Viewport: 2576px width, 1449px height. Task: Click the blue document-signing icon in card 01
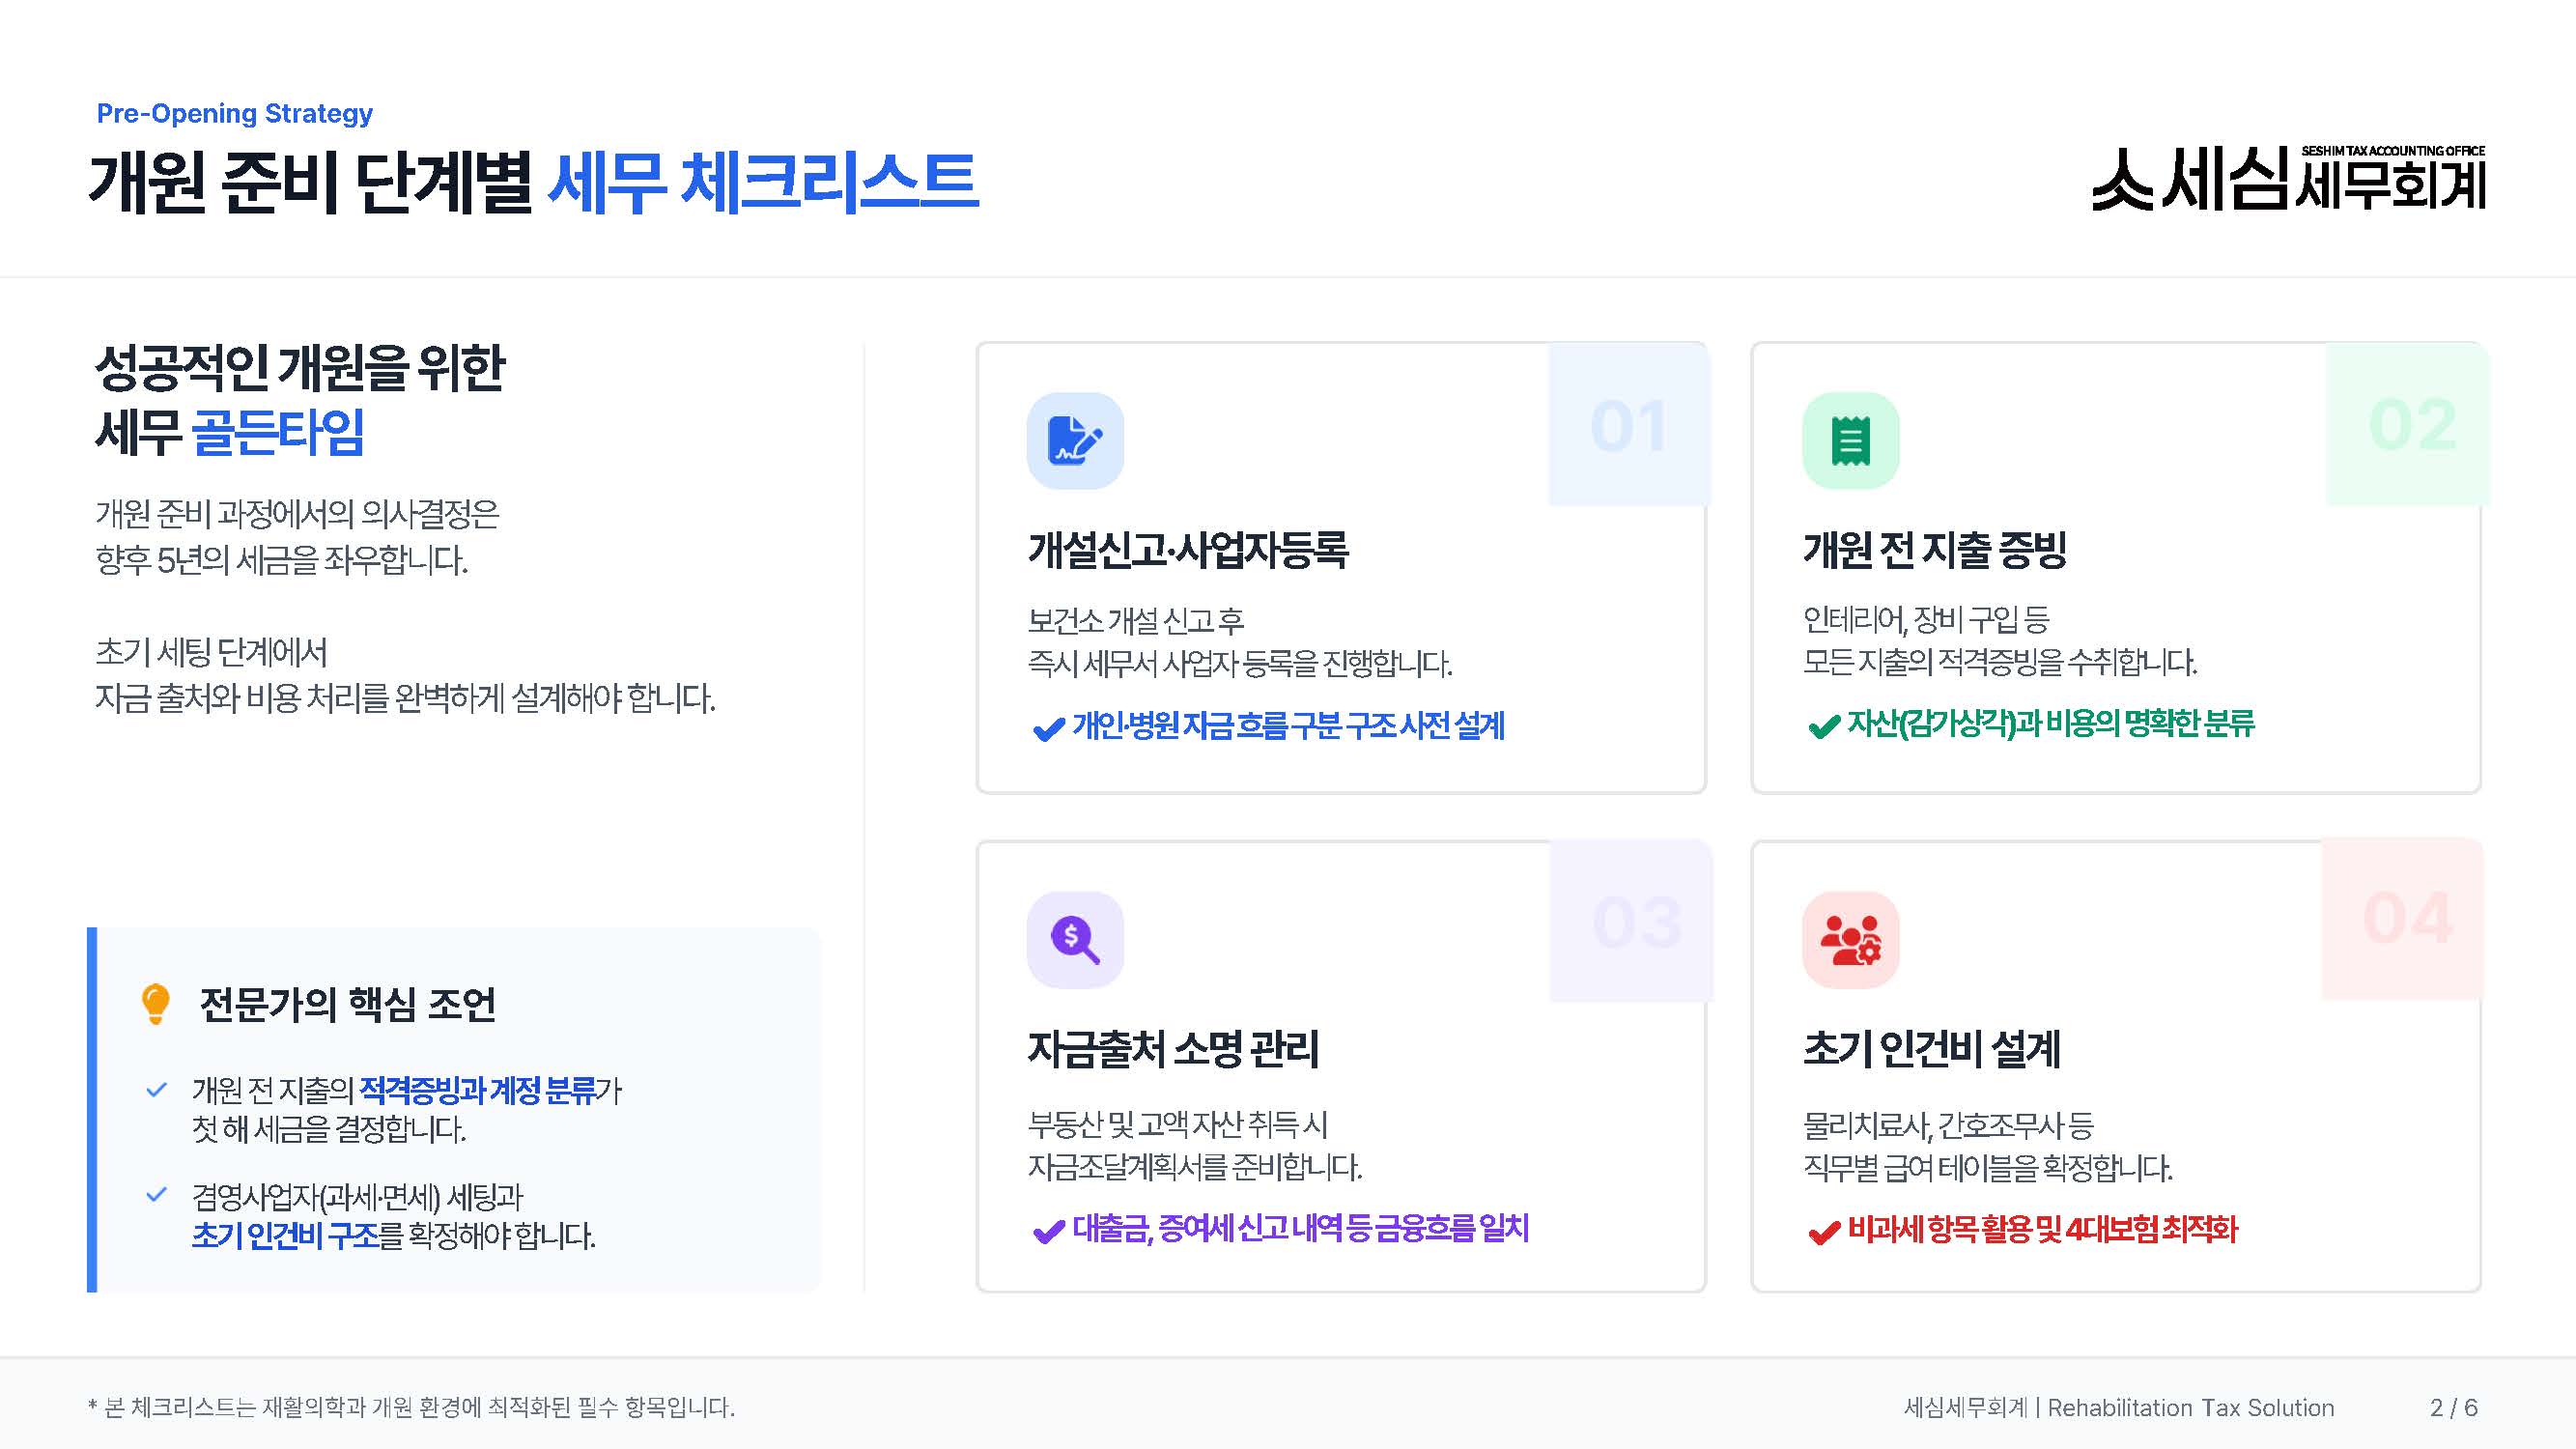tap(1075, 440)
